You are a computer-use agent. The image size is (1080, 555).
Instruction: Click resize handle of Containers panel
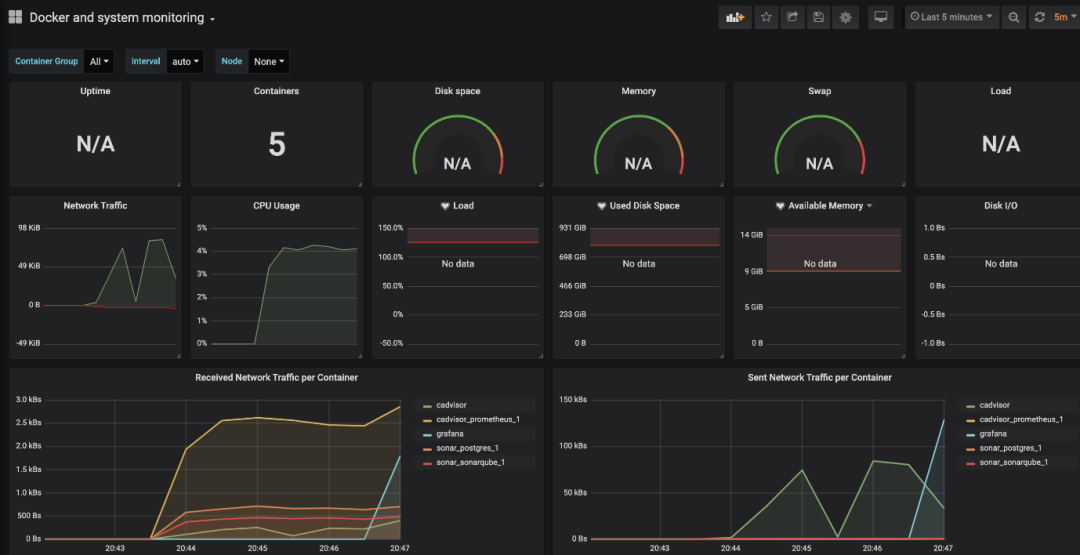(360, 184)
